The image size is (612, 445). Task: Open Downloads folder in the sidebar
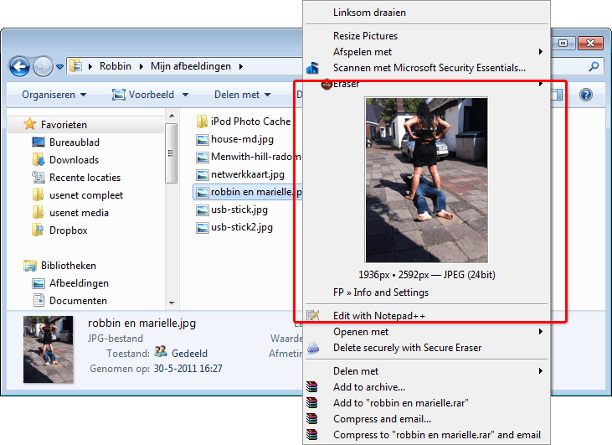pos(66,160)
